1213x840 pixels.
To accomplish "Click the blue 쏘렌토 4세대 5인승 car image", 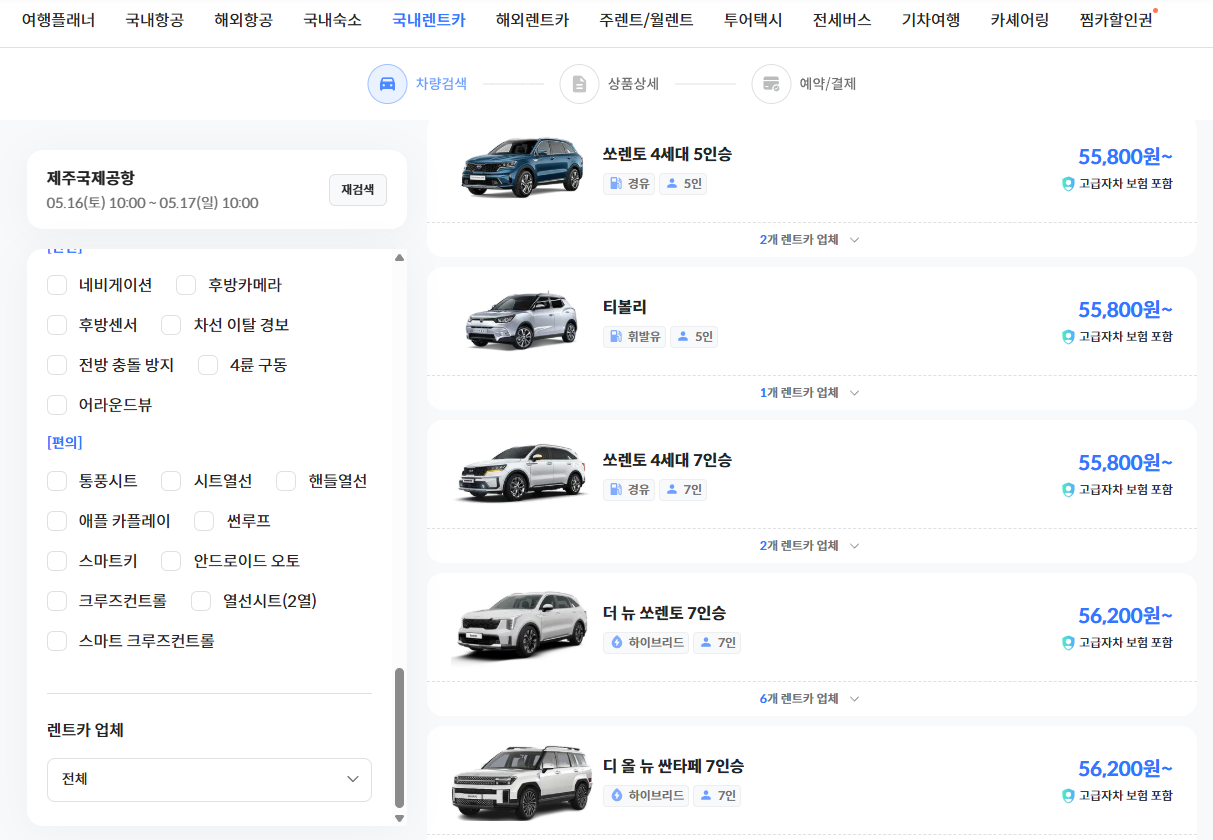I will click(x=522, y=166).
